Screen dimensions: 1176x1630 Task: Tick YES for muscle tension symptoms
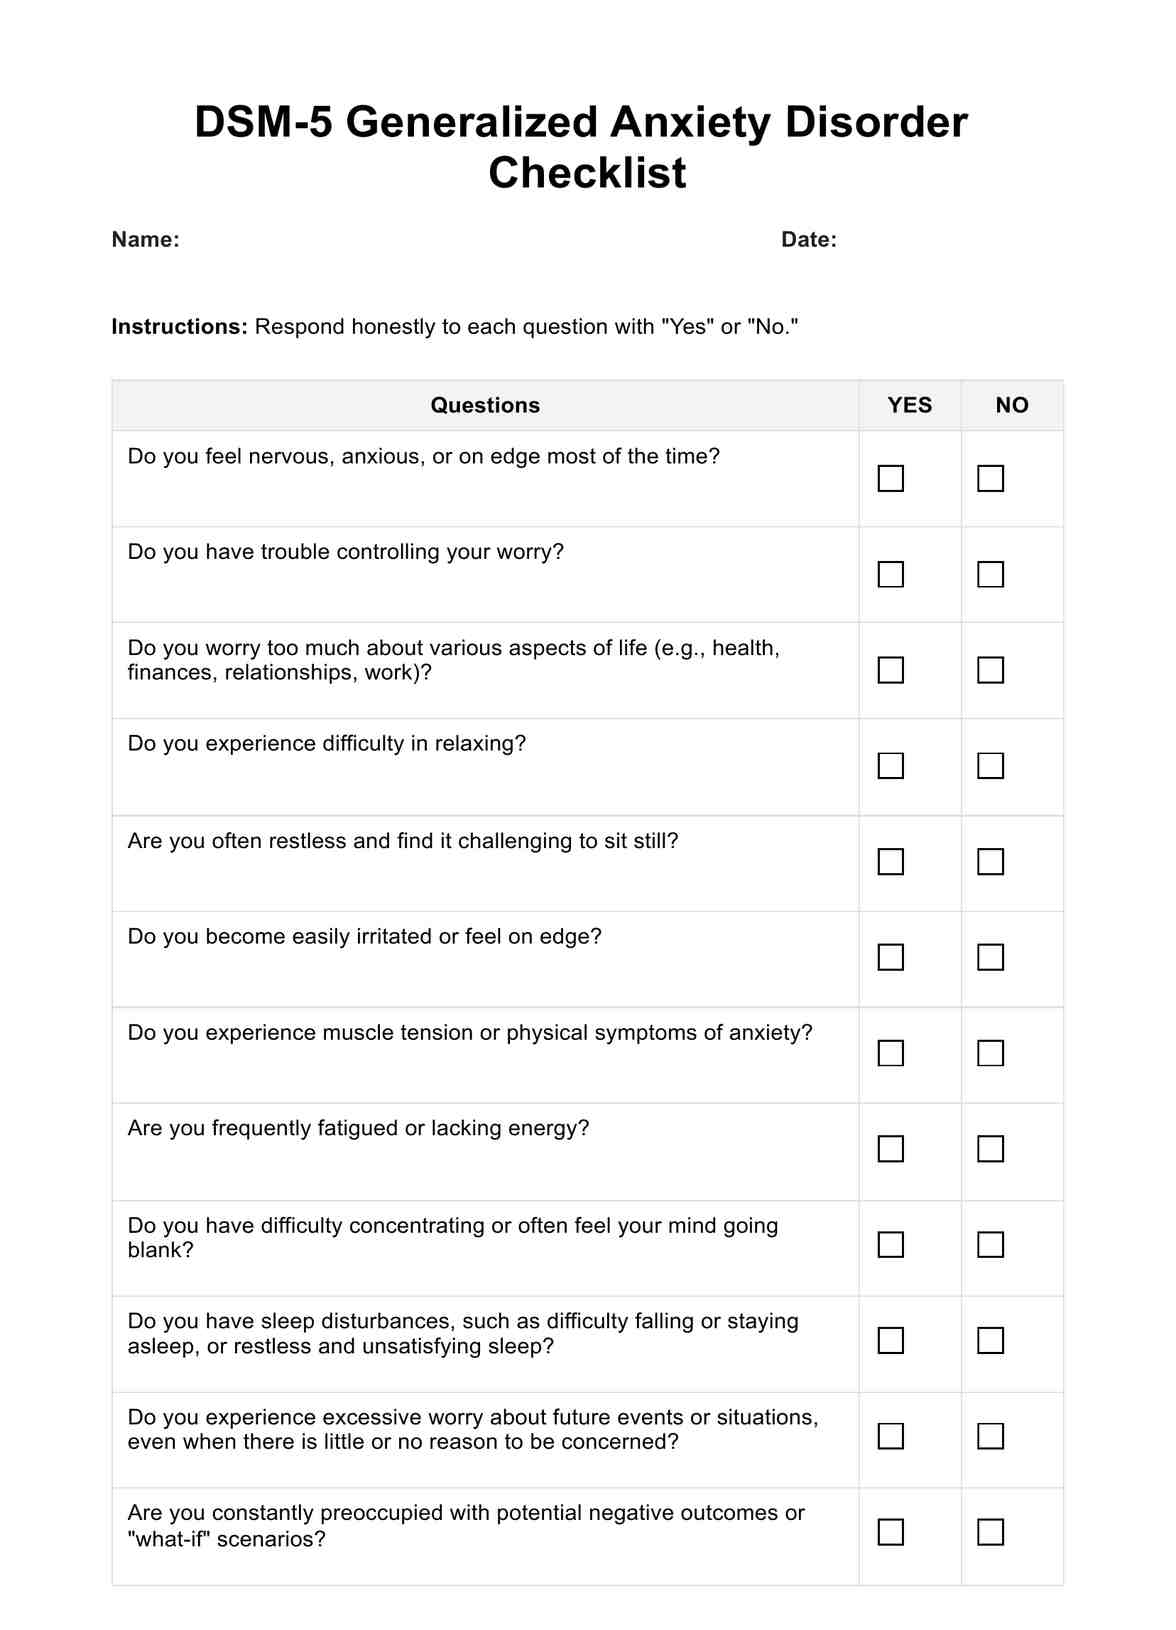click(x=890, y=1053)
